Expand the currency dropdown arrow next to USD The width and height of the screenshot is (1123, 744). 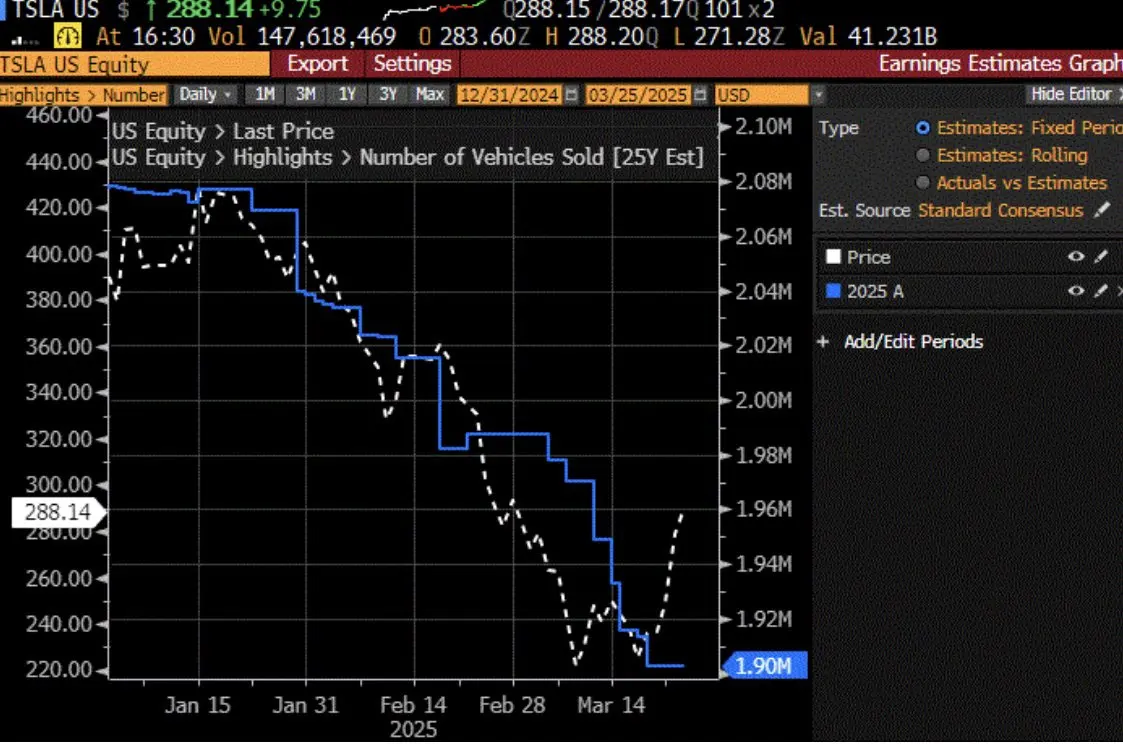[818, 95]
